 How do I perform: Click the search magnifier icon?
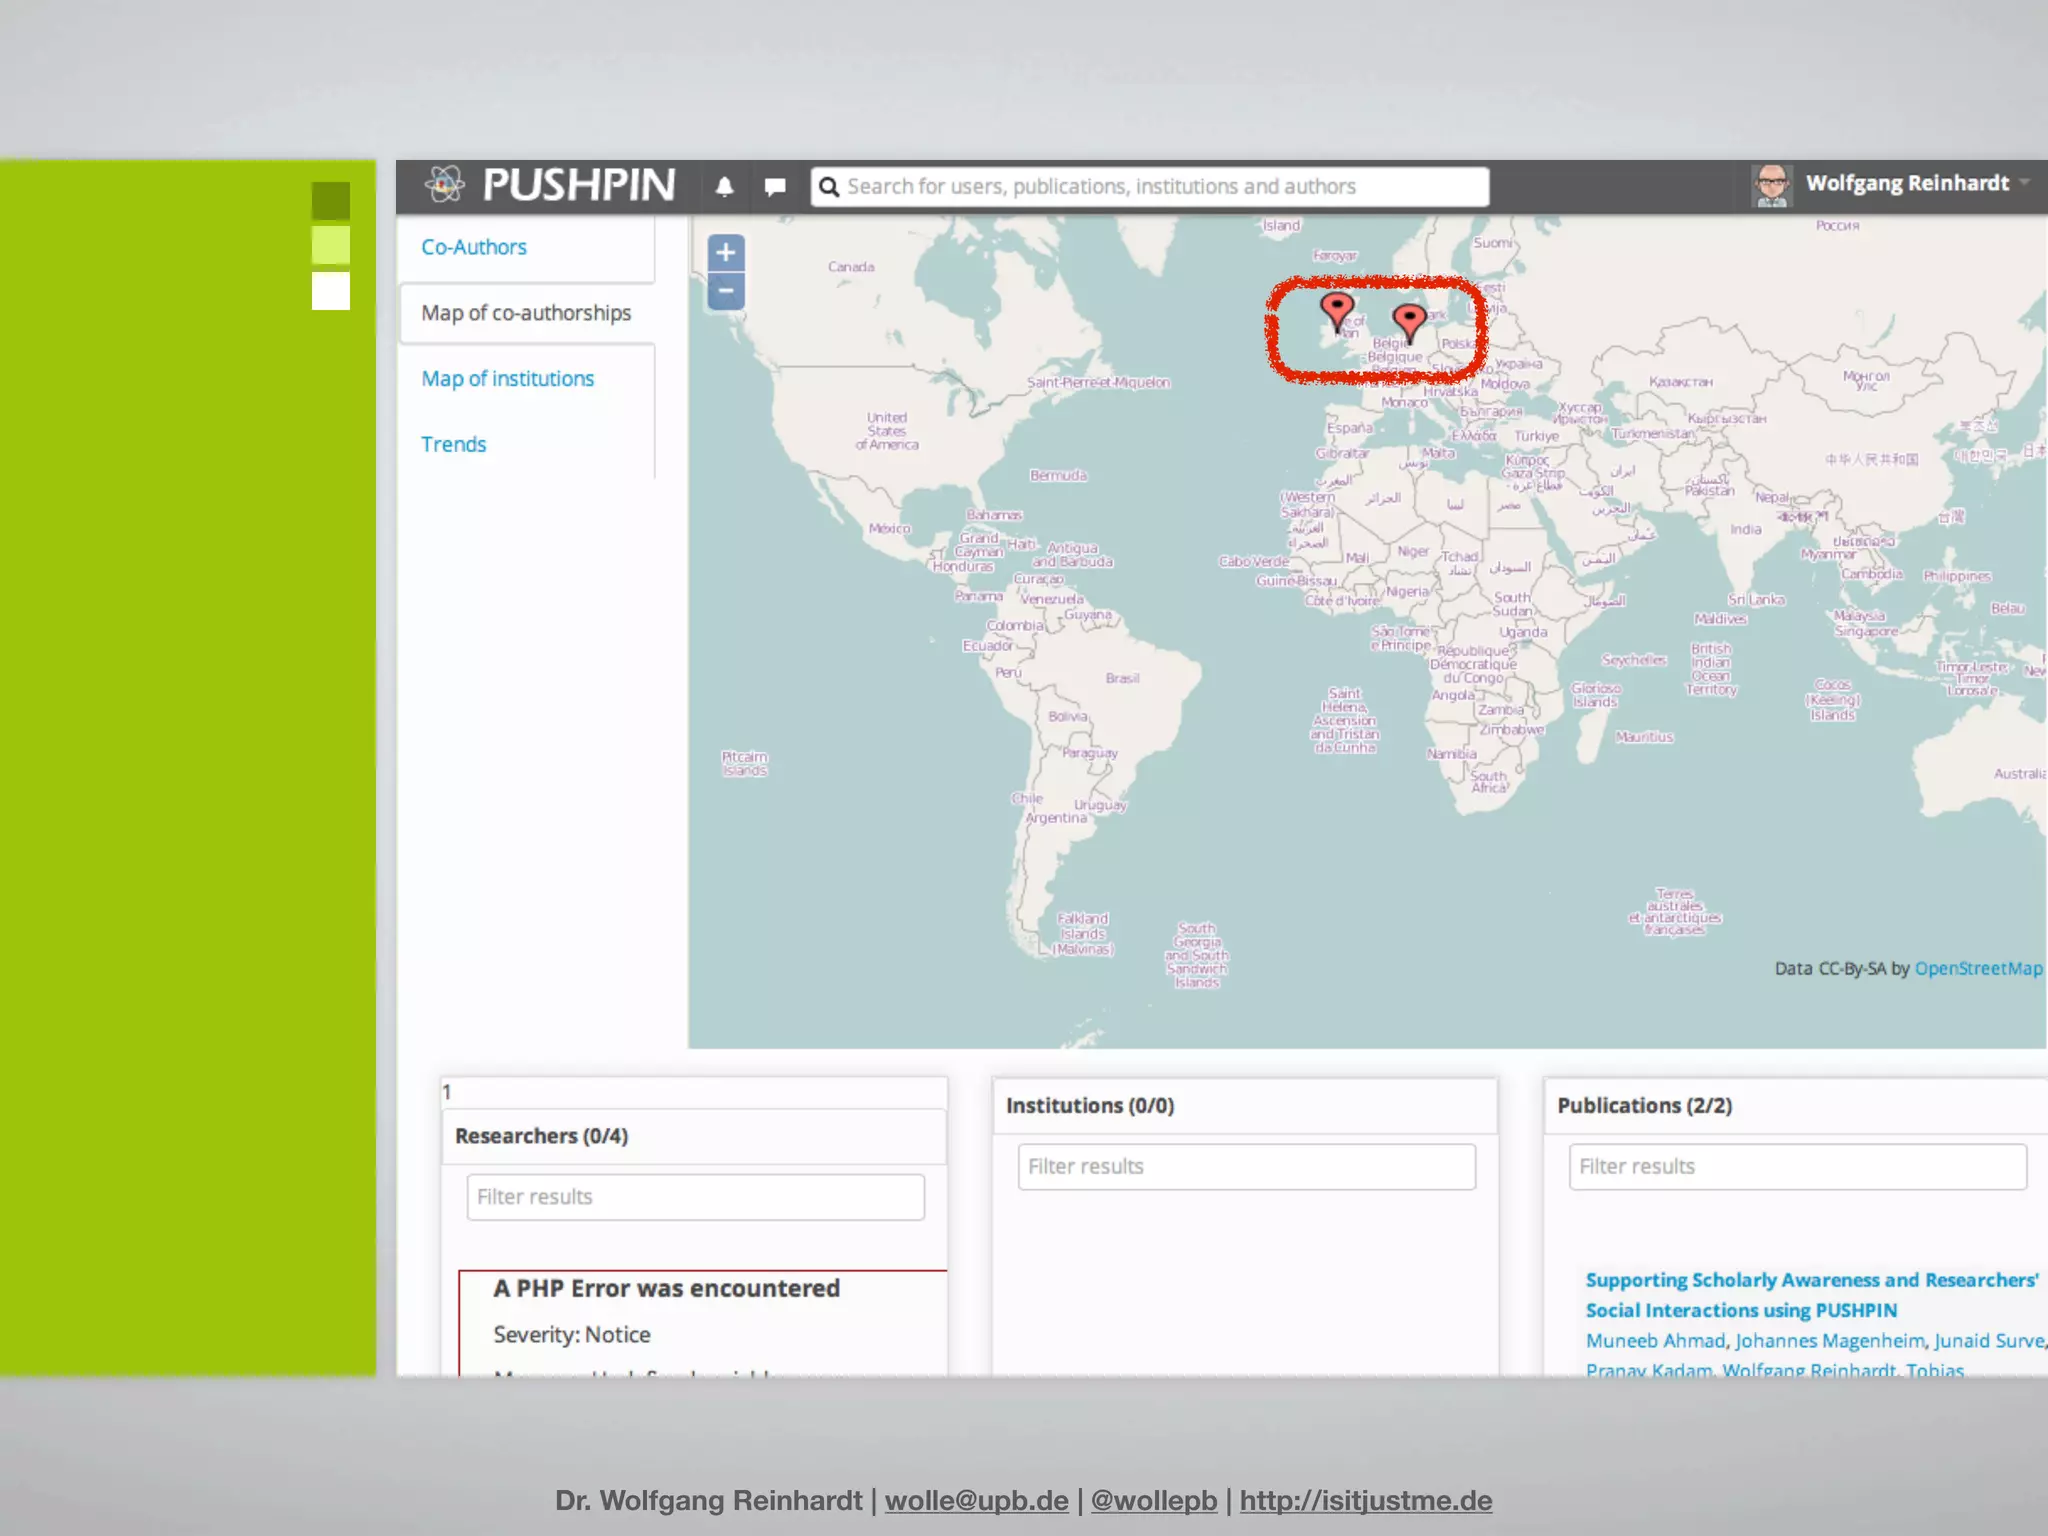point(829,187)
